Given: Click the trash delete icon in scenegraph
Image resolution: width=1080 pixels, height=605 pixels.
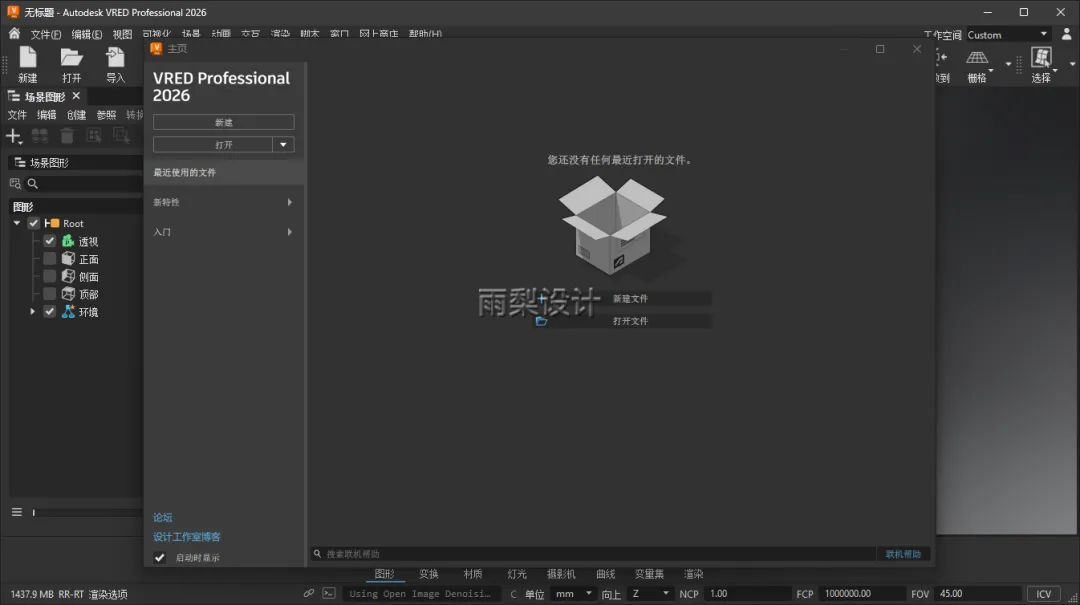Looking at the screenshot, I should (67, 136).
